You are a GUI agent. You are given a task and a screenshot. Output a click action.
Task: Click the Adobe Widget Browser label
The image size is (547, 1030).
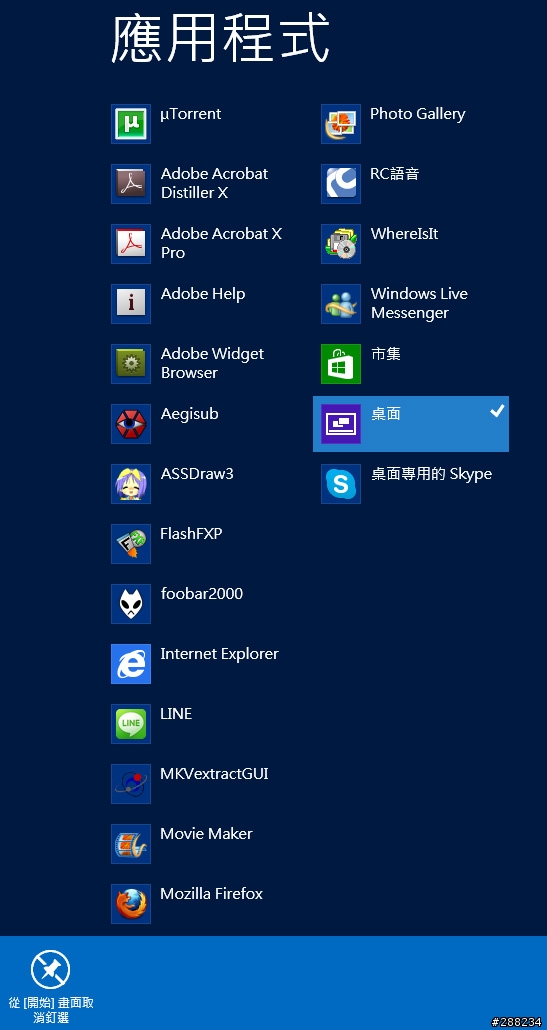click(x=212, y=363)
